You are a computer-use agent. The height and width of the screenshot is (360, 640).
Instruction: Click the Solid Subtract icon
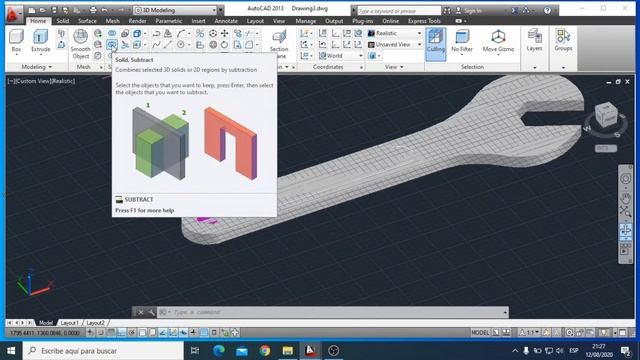point(112,44)
